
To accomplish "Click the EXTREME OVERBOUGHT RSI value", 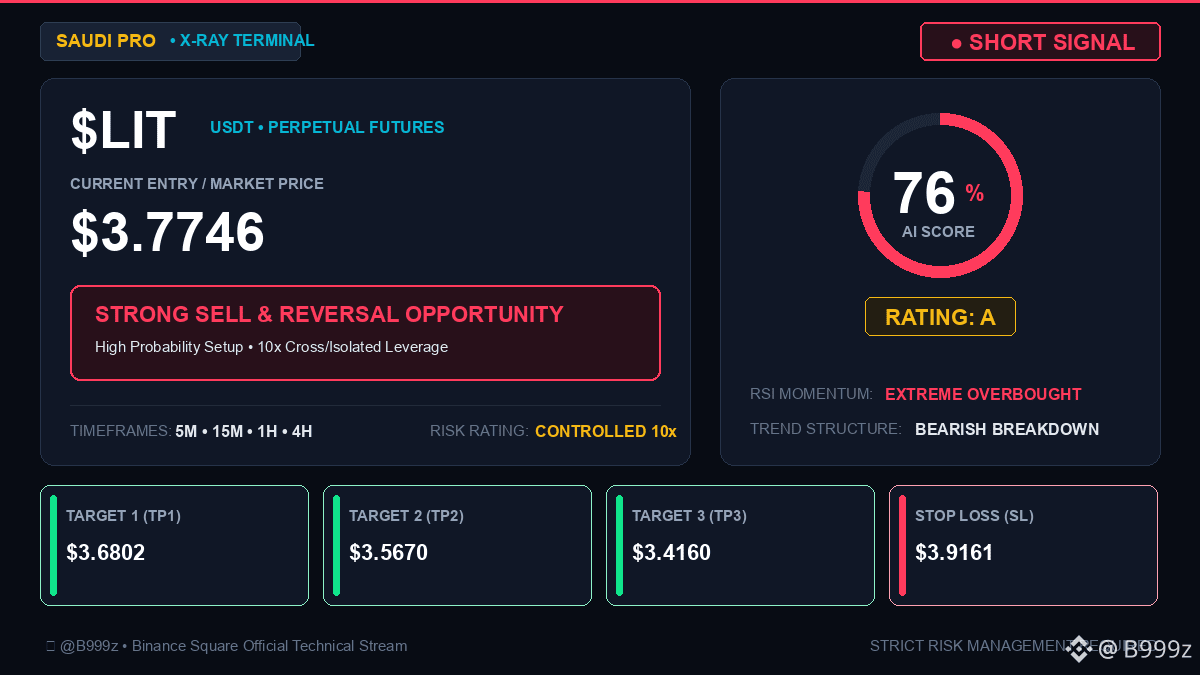I will coord(983,394).
